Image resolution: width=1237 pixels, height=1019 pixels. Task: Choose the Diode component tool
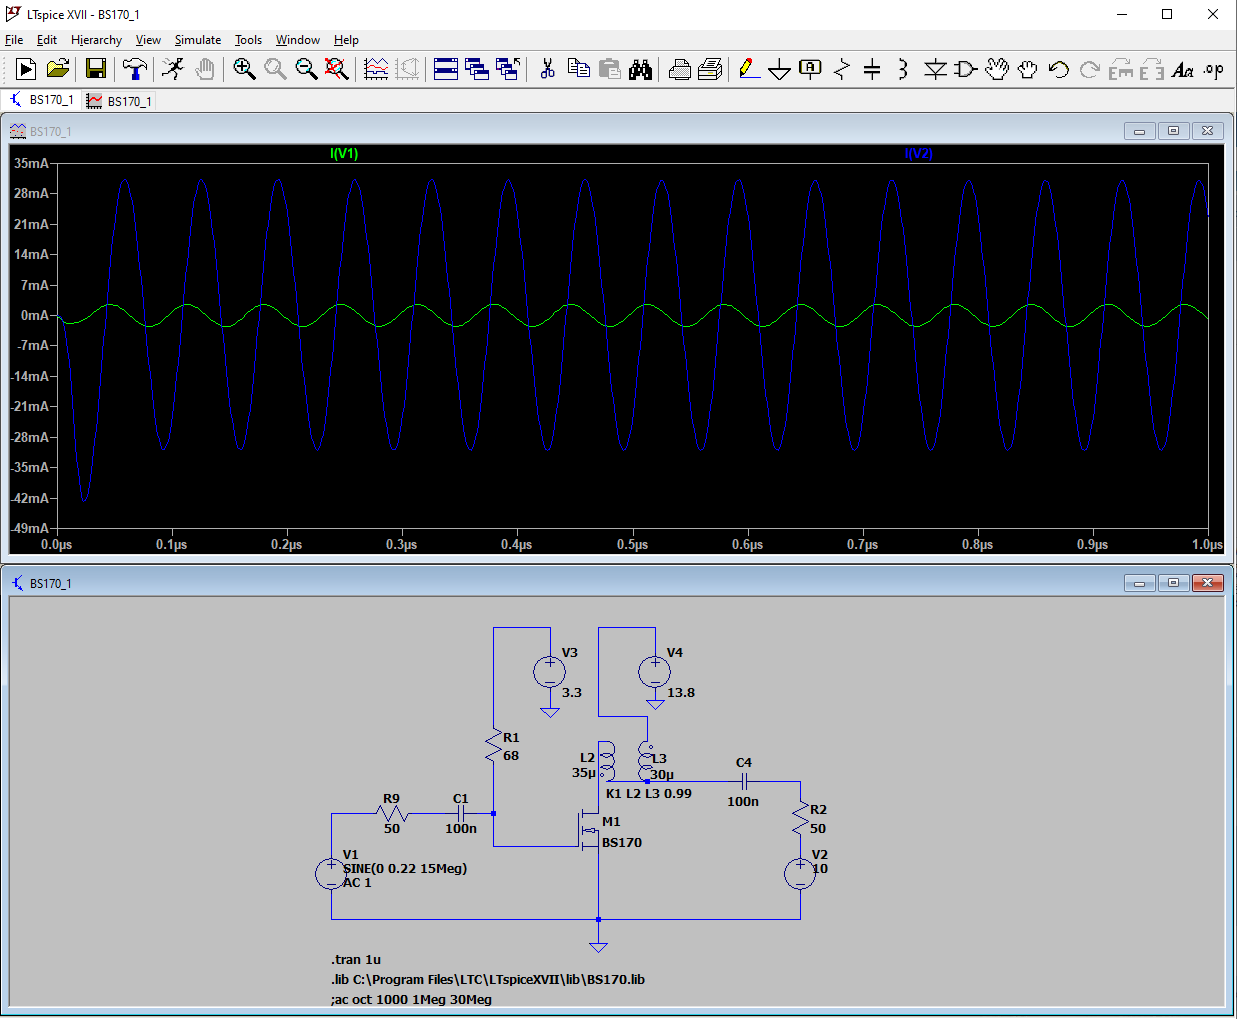pyautogui.click(x=935, y=69)
